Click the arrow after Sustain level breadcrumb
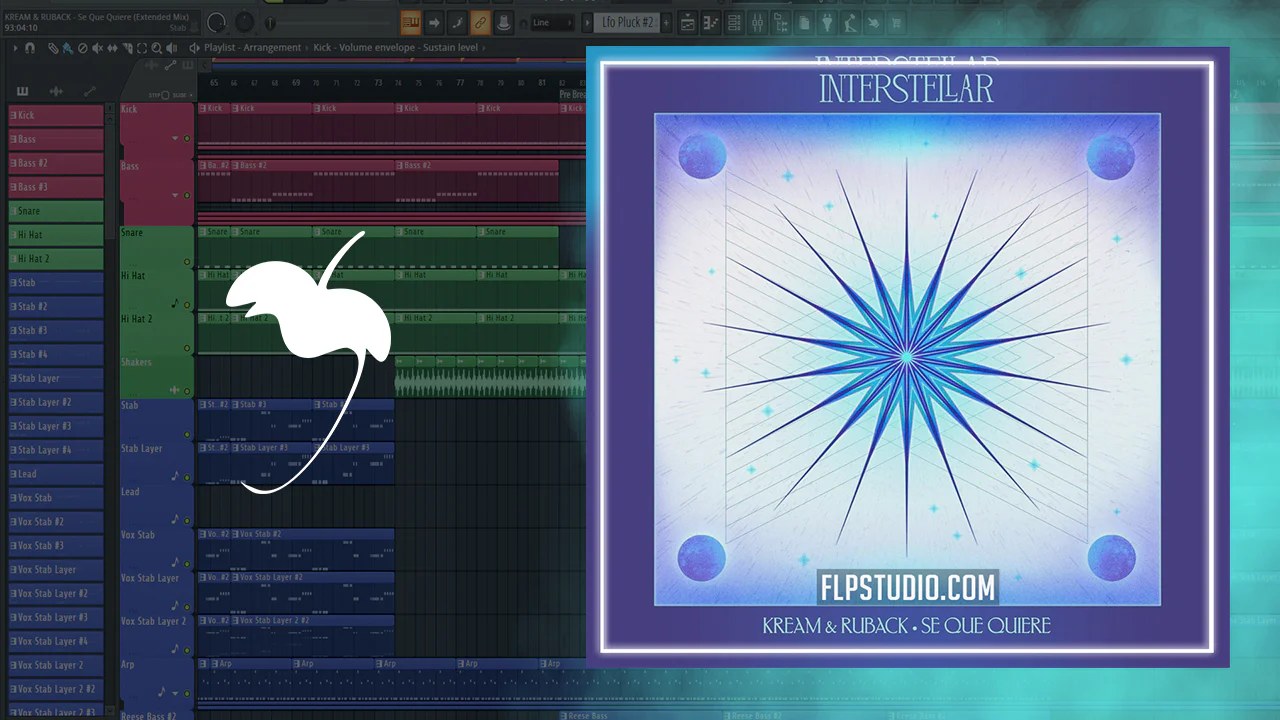This screenshot has height=720, width=1280. (x=485, y=48)
